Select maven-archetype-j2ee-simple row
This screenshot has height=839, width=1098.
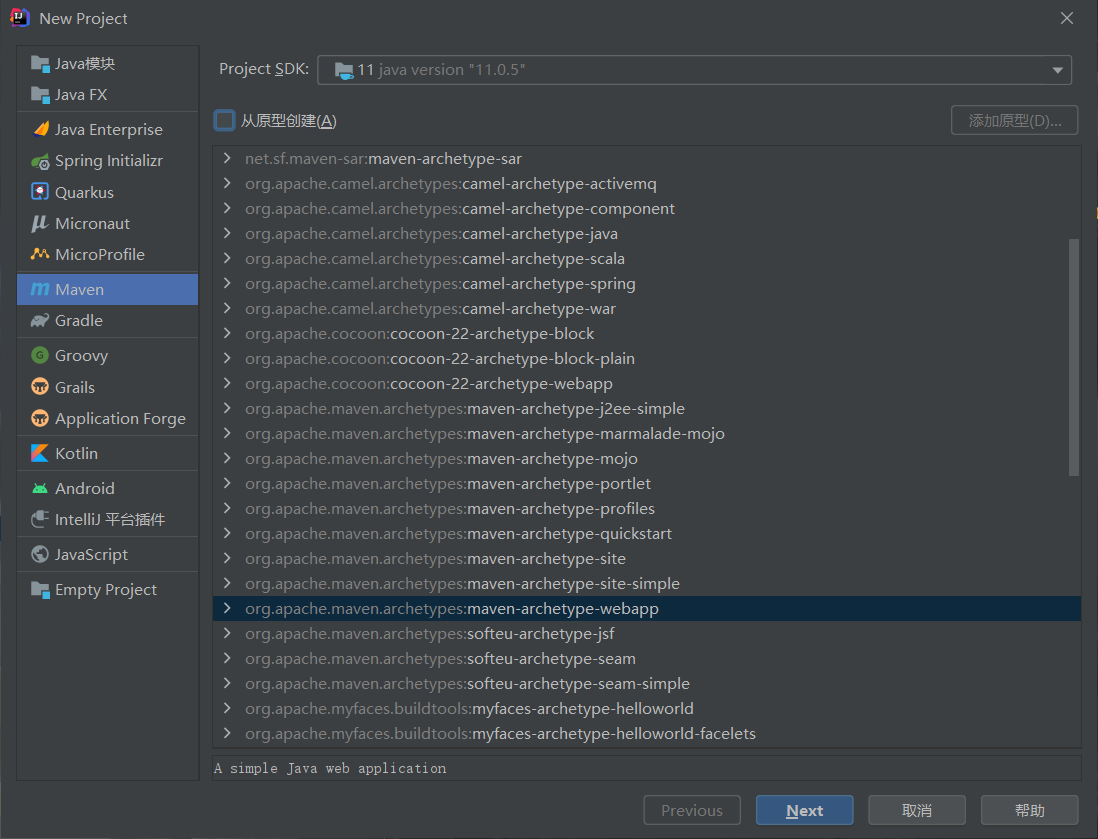point(646,408)
